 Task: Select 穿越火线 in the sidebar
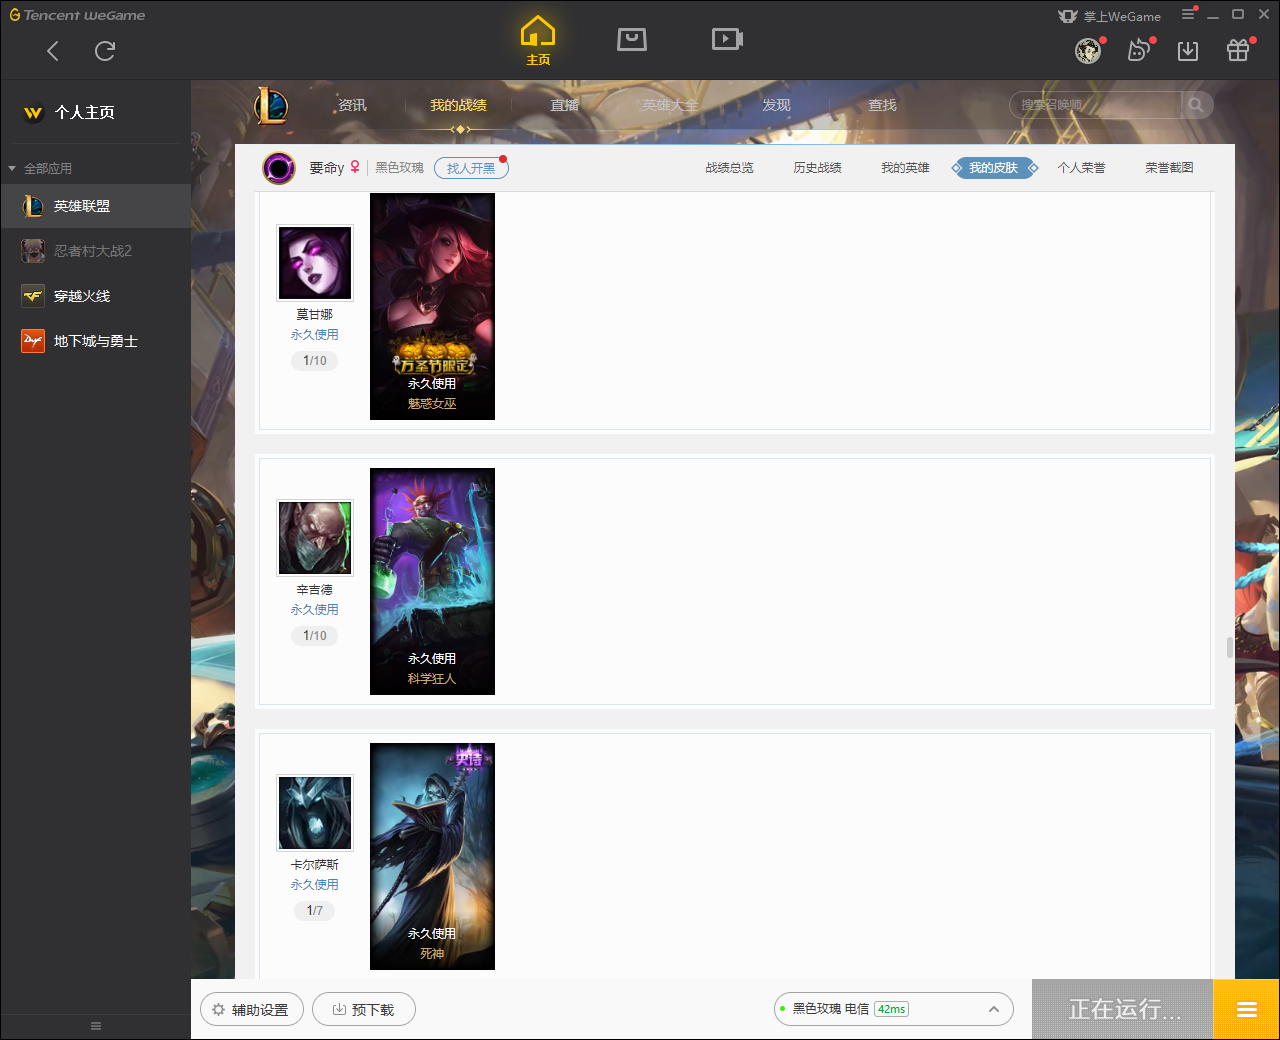click(x=95, y=296)
